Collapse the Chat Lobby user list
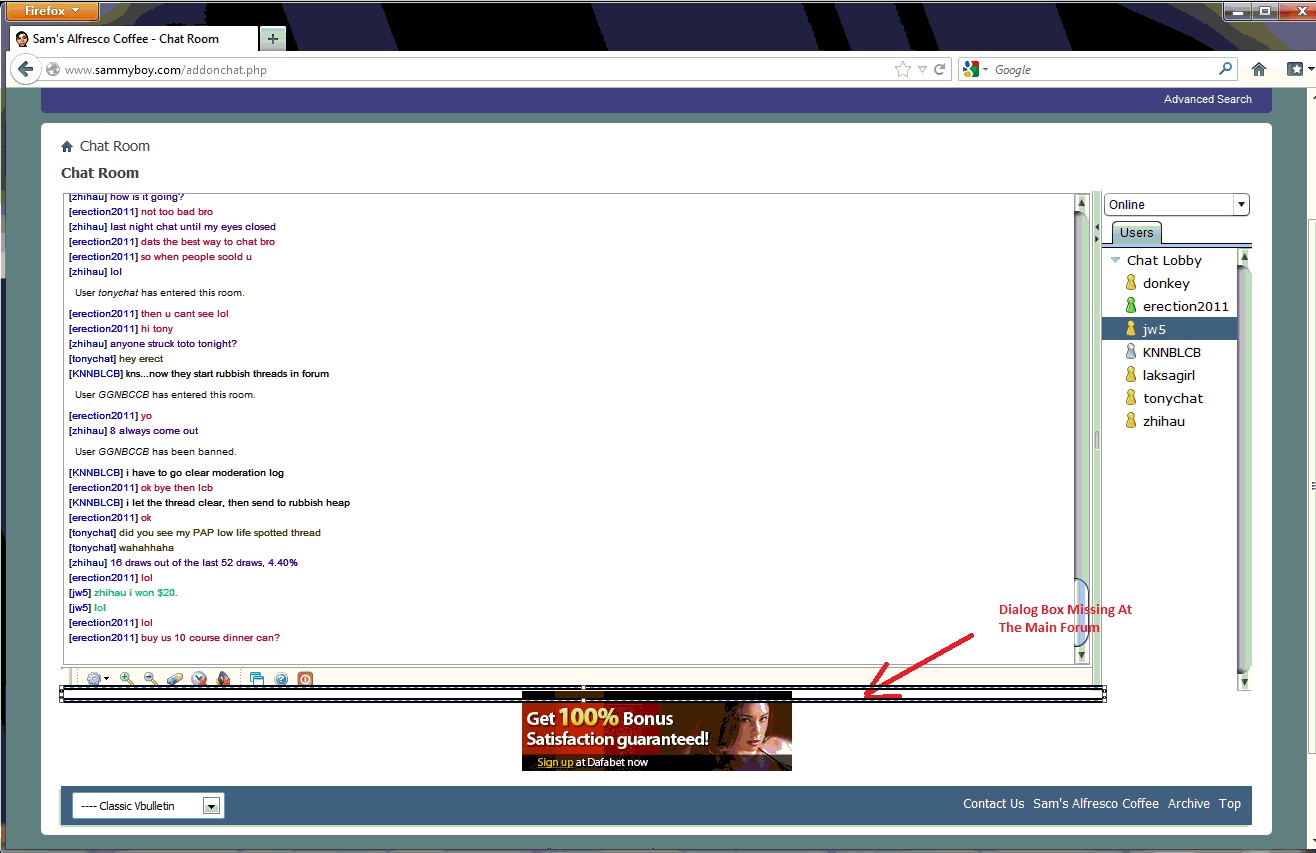 point(1116,260)
